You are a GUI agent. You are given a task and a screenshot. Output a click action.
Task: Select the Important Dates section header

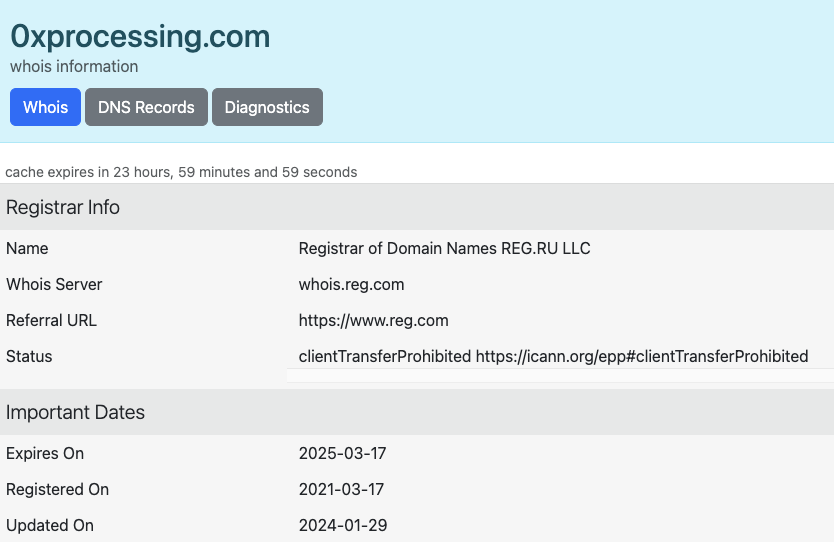(75, 412)
